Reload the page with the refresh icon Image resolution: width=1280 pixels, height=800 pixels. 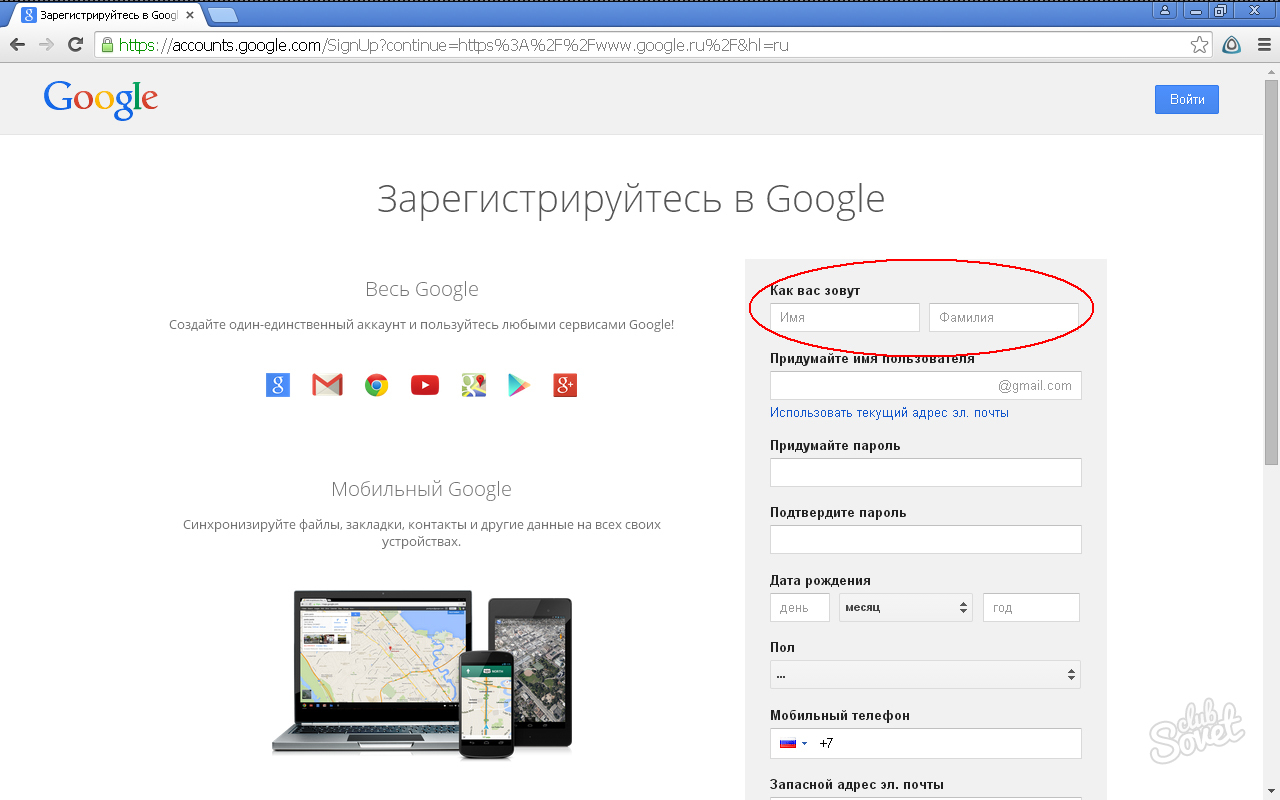(x=75, y=45)
